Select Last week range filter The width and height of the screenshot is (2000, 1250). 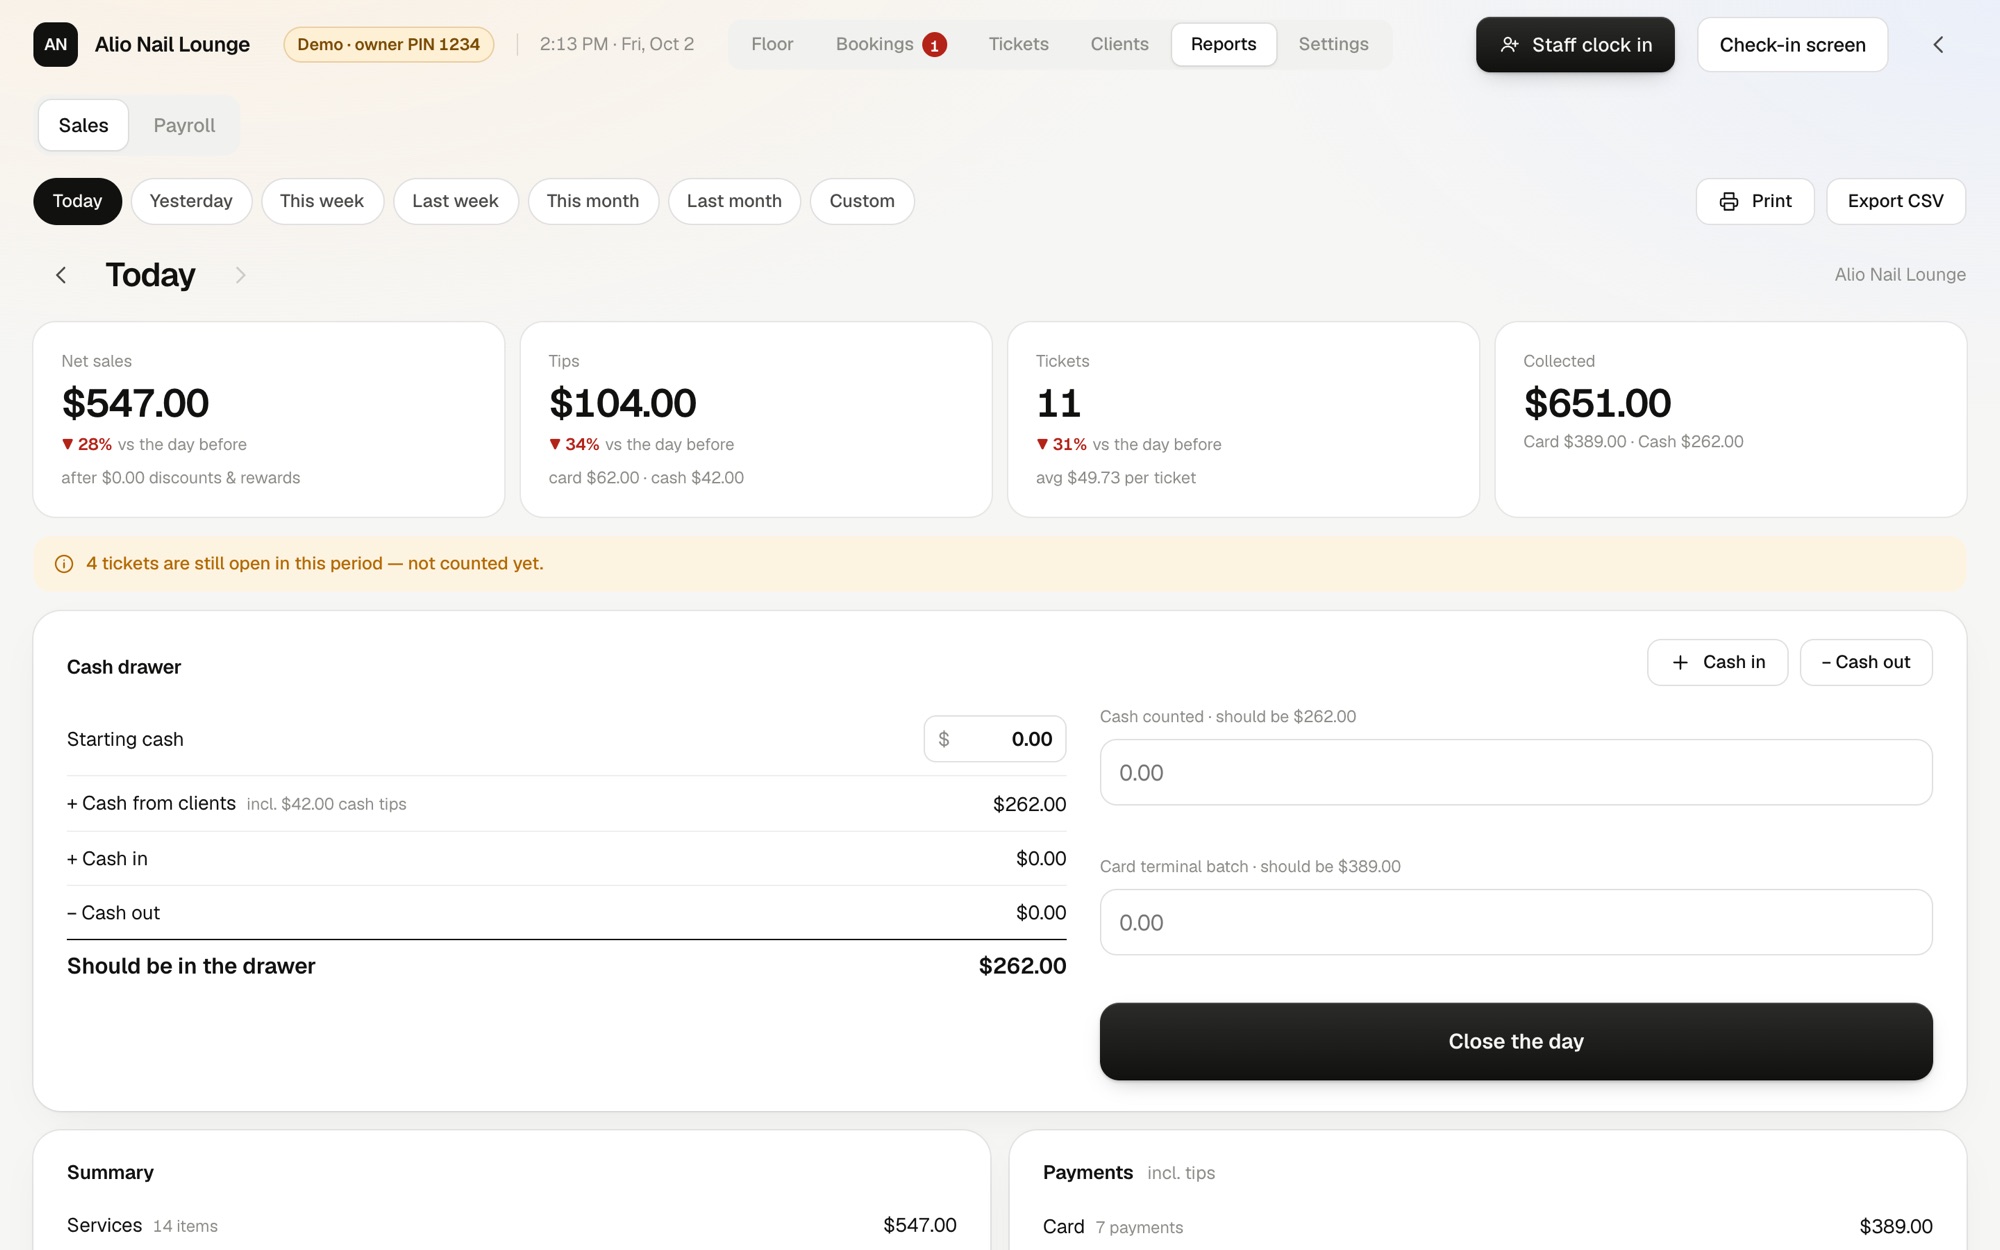(x=455, y=201)
